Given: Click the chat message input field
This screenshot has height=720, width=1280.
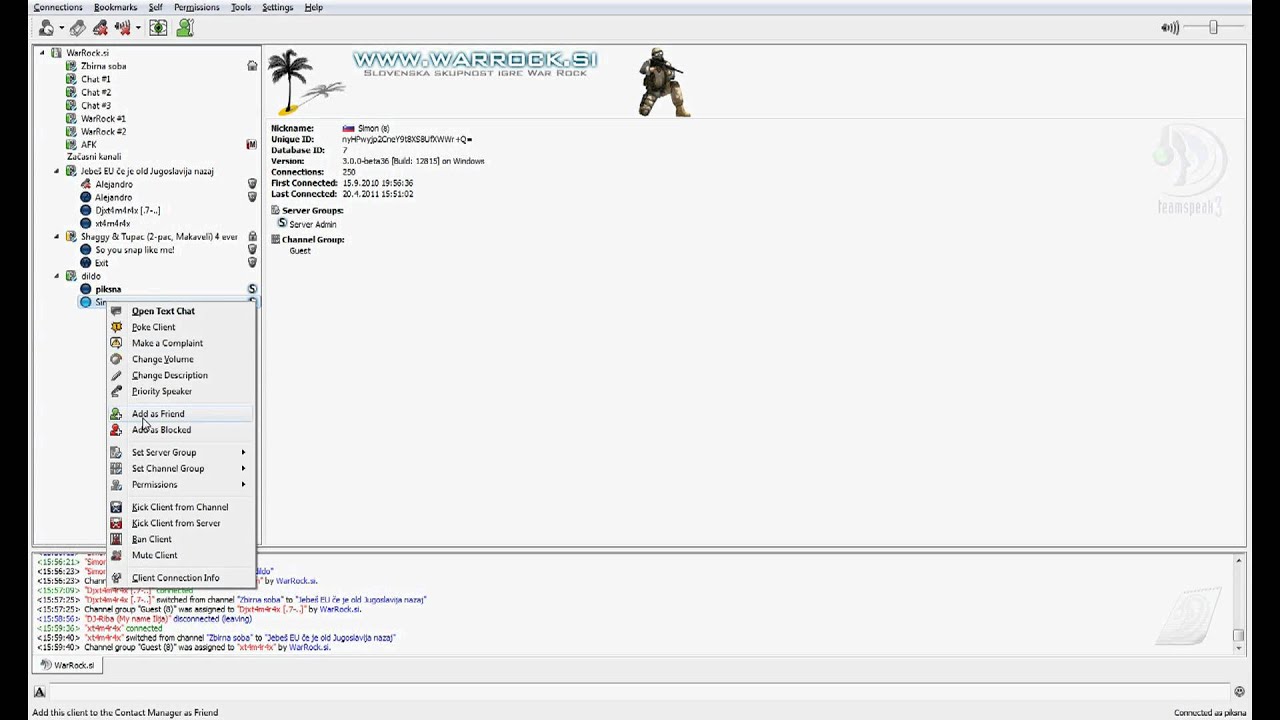Looking at the screenshot, I should pyautogui.click(x=638, y=691).
